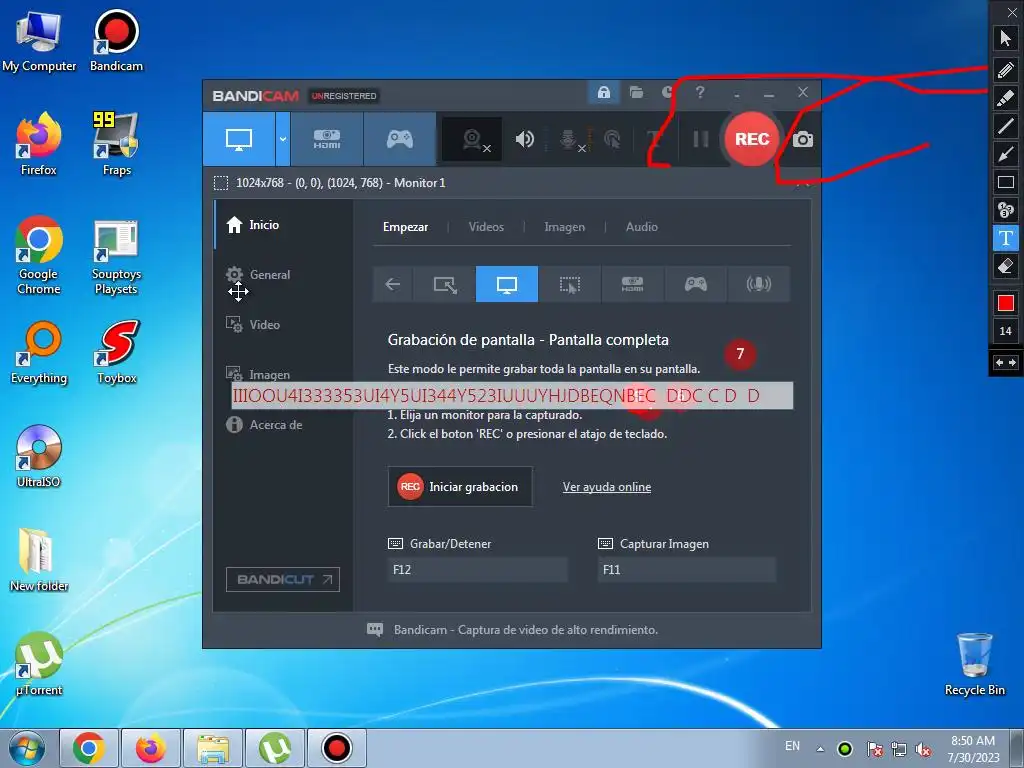
Task: Select HDMI device recording mode in top bar
Action: [x=327, y=139]
